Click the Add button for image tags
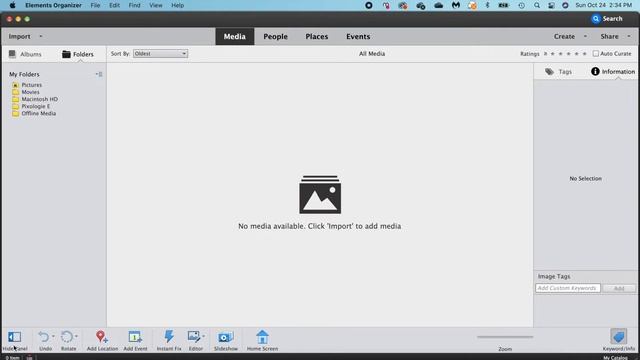This screenshot has height=360, width=640. (x=619, y=288)
